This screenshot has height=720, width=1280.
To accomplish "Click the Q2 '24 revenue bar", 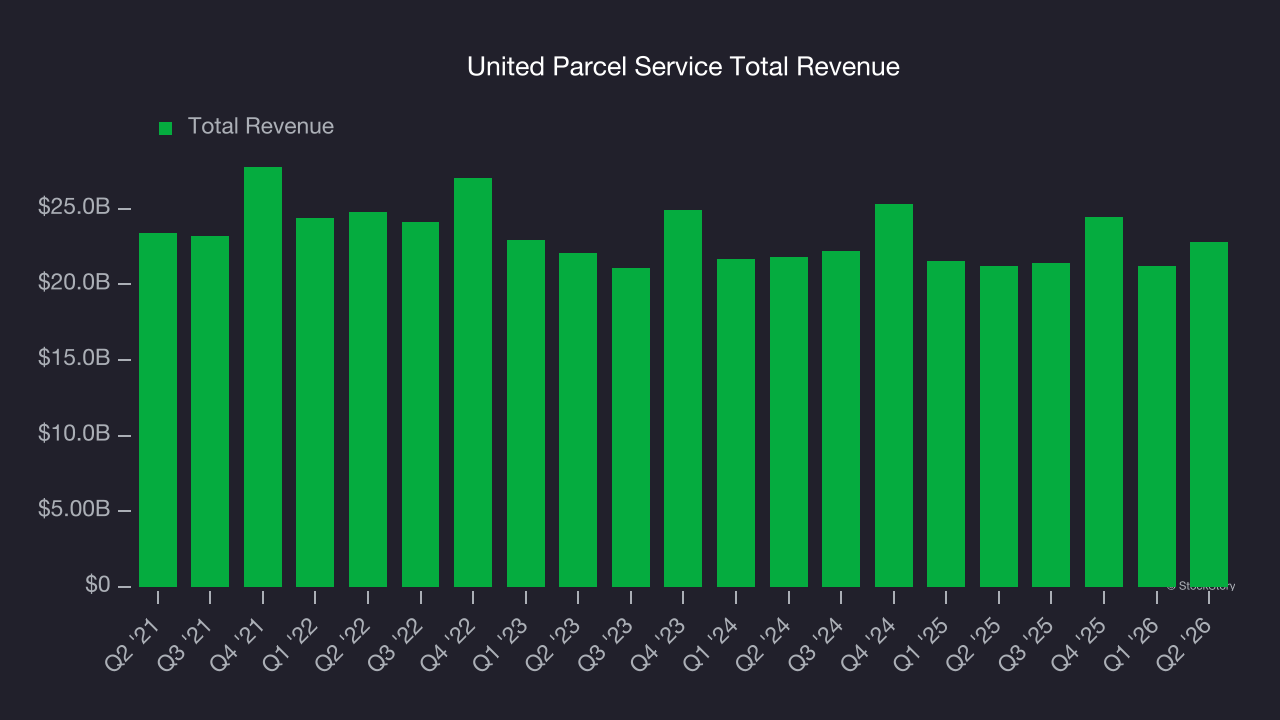I will tap(789, 422).
